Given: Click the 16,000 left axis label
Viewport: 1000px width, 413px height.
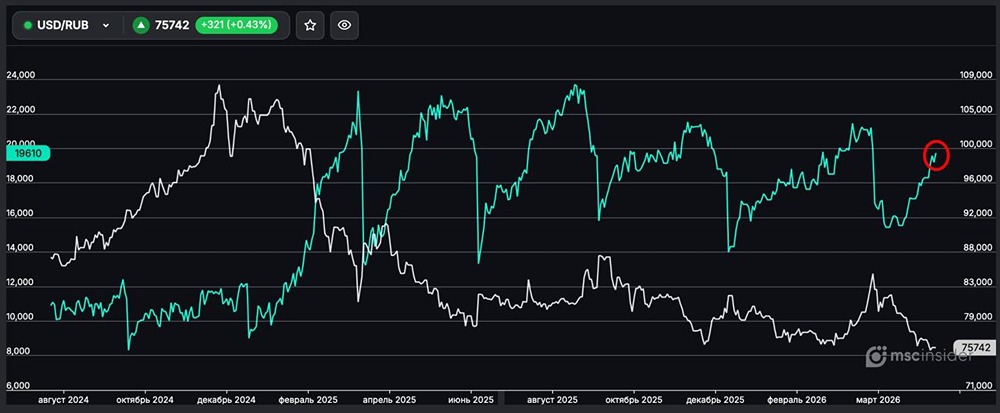Looking at the screenshot, I should pyautogui.click(x=20, y=214).
